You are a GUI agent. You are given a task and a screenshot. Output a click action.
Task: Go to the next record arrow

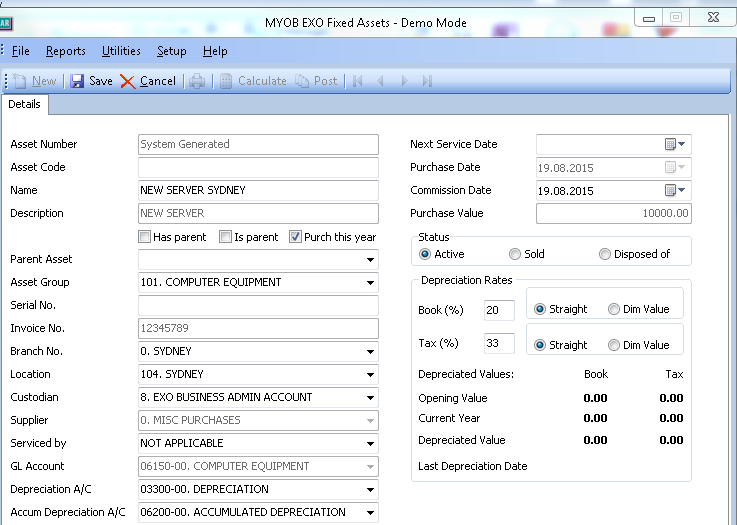point(404,81)
